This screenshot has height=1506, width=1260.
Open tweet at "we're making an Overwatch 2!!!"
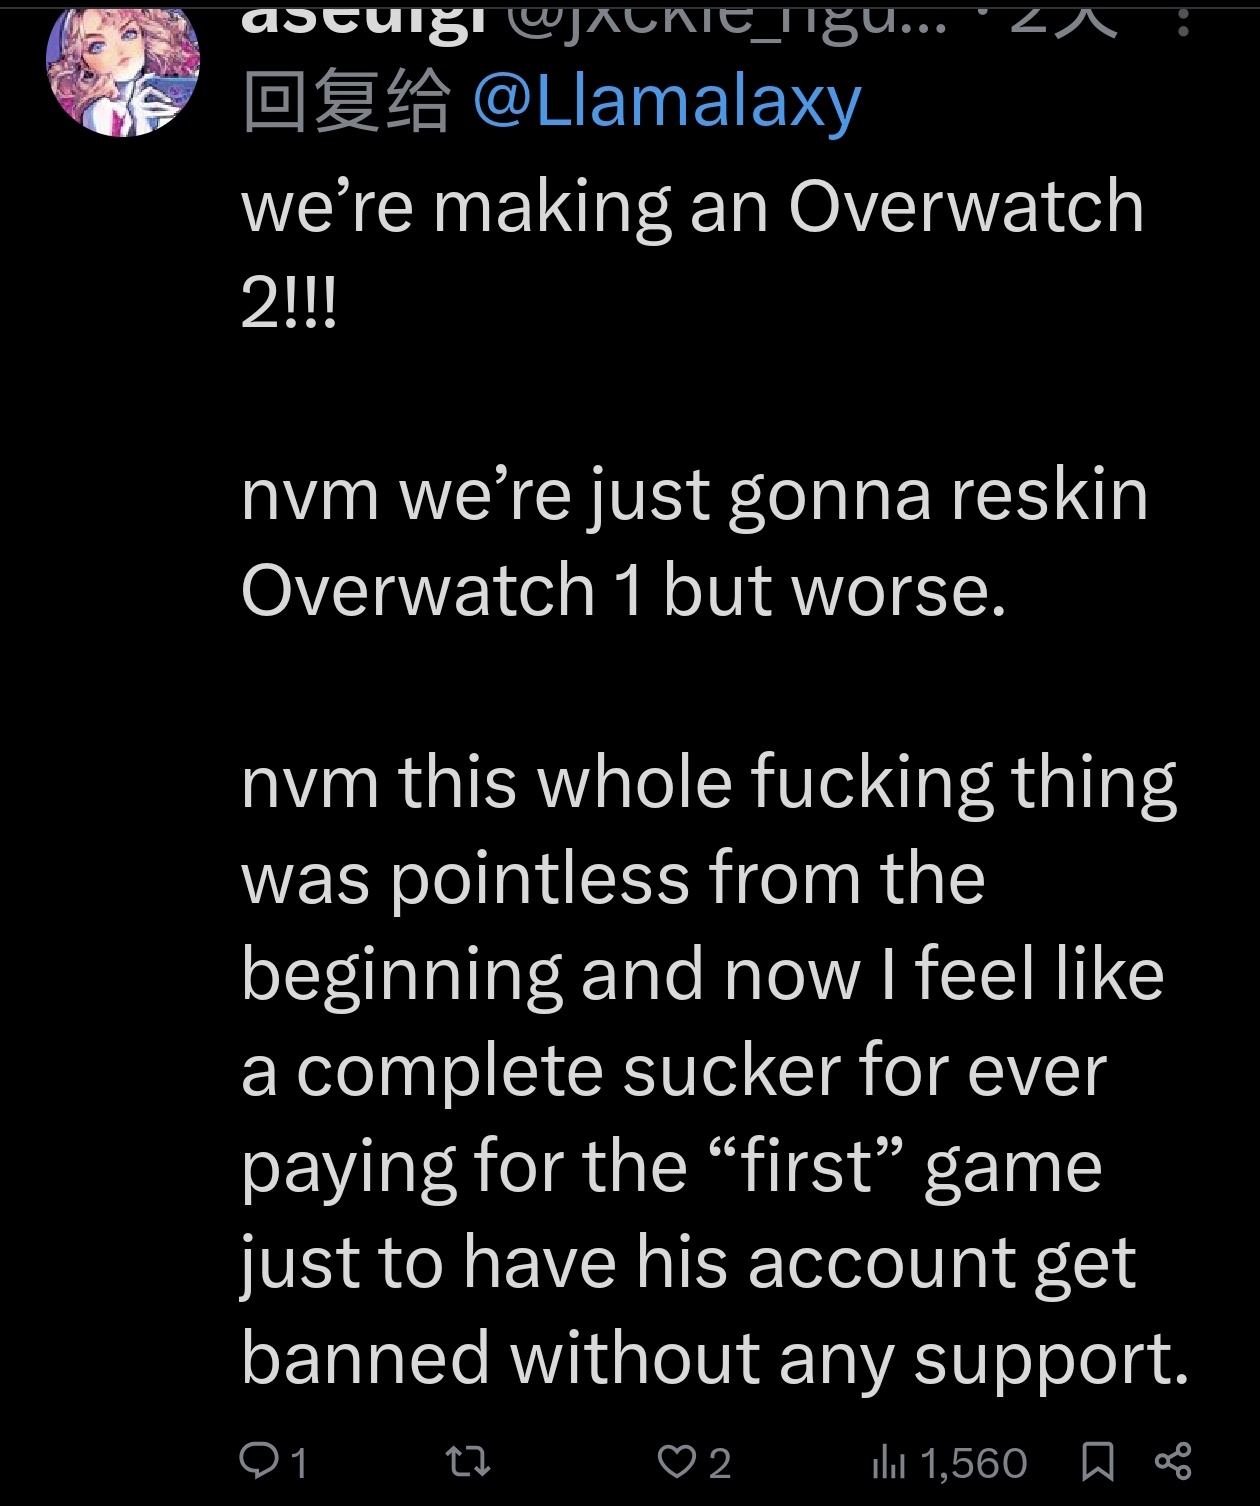pos(692,255)
